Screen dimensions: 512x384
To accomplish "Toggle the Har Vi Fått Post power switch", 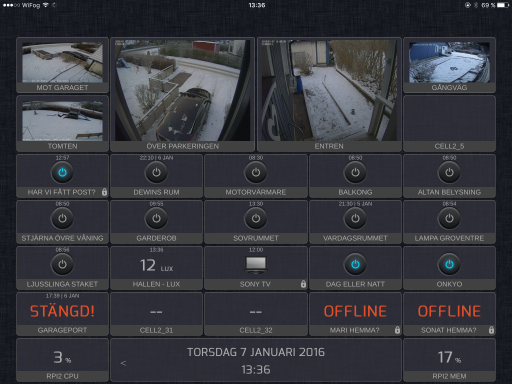I will pos(62,173).
